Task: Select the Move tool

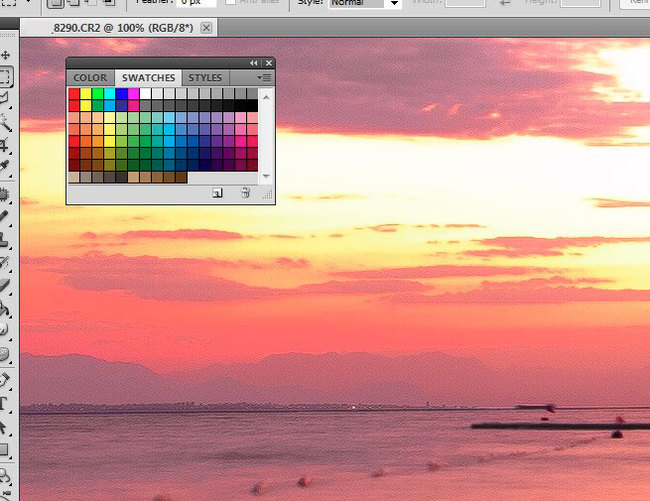Action: click(6, 54)
